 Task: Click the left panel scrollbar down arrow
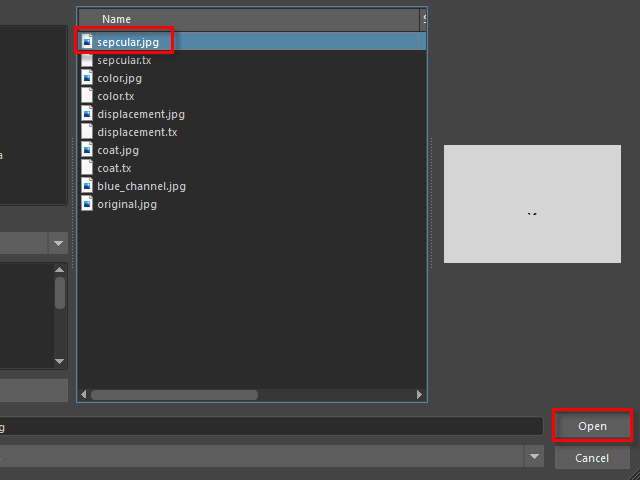60,361
